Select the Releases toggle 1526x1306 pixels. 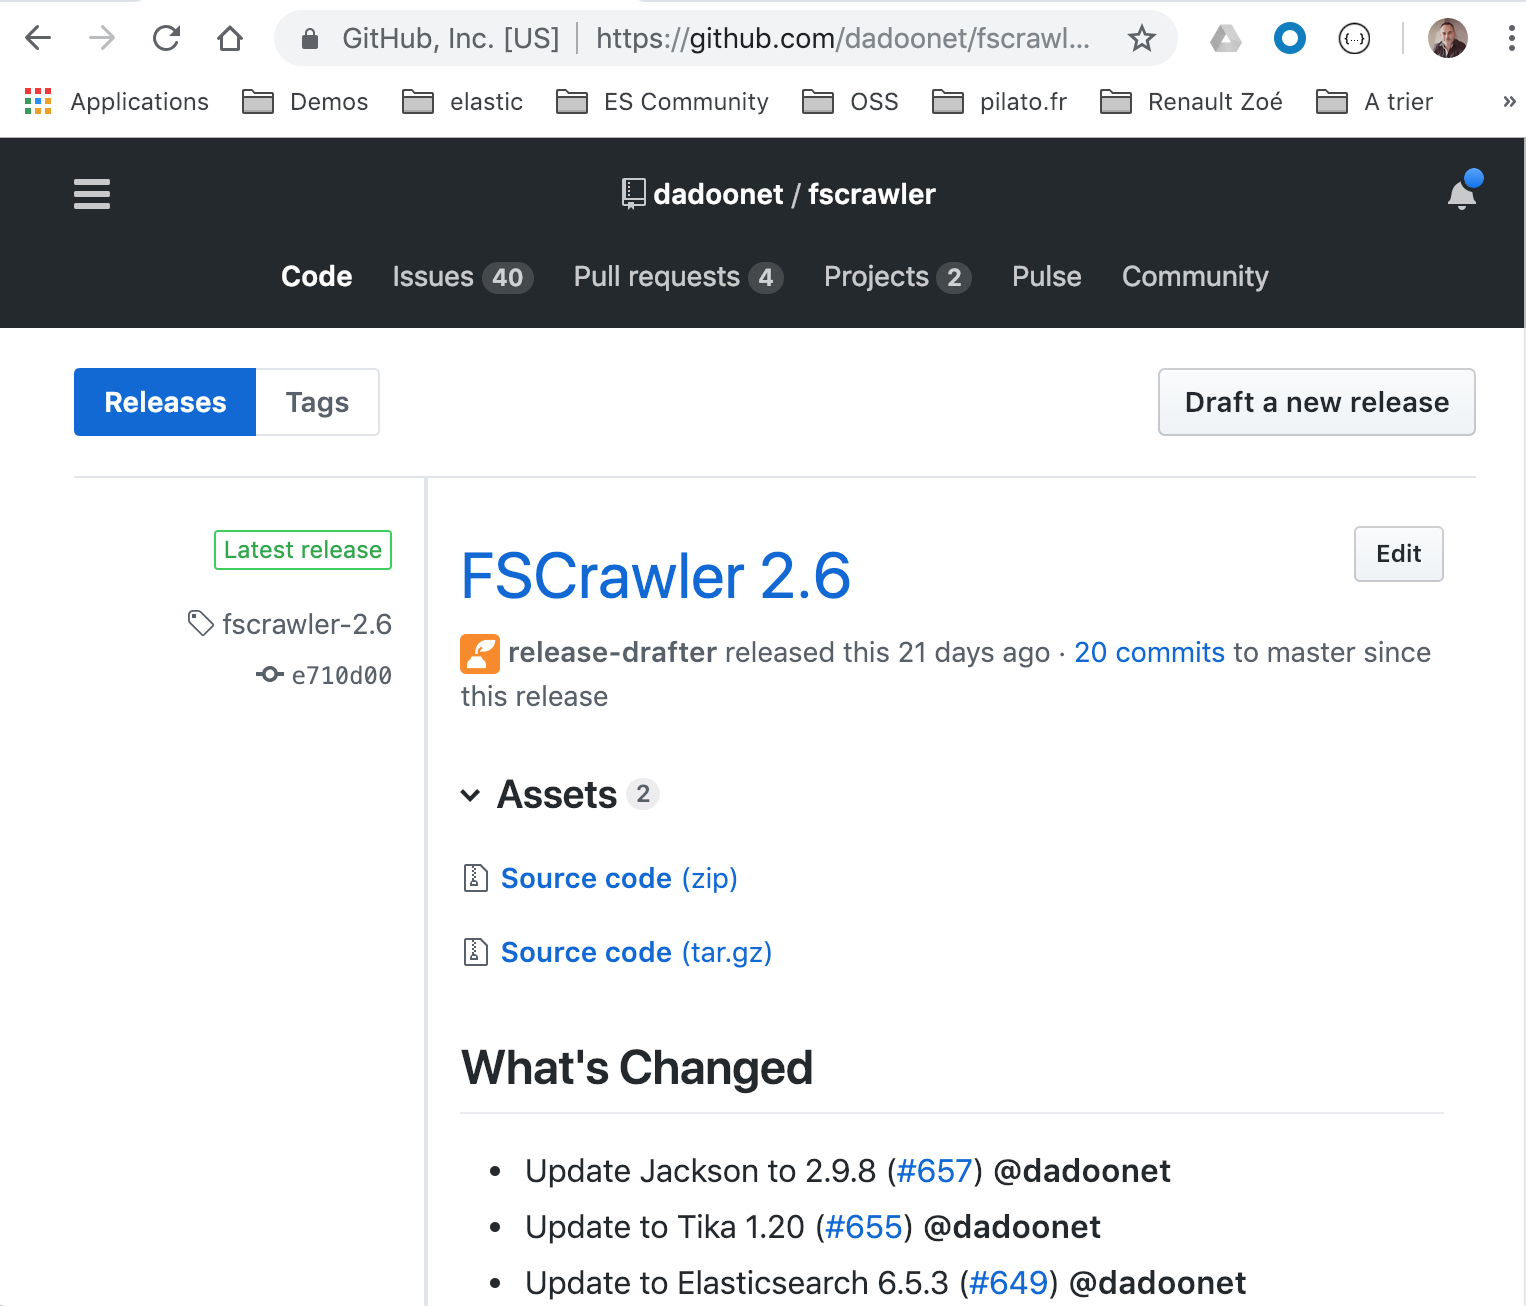coord(164,402)
